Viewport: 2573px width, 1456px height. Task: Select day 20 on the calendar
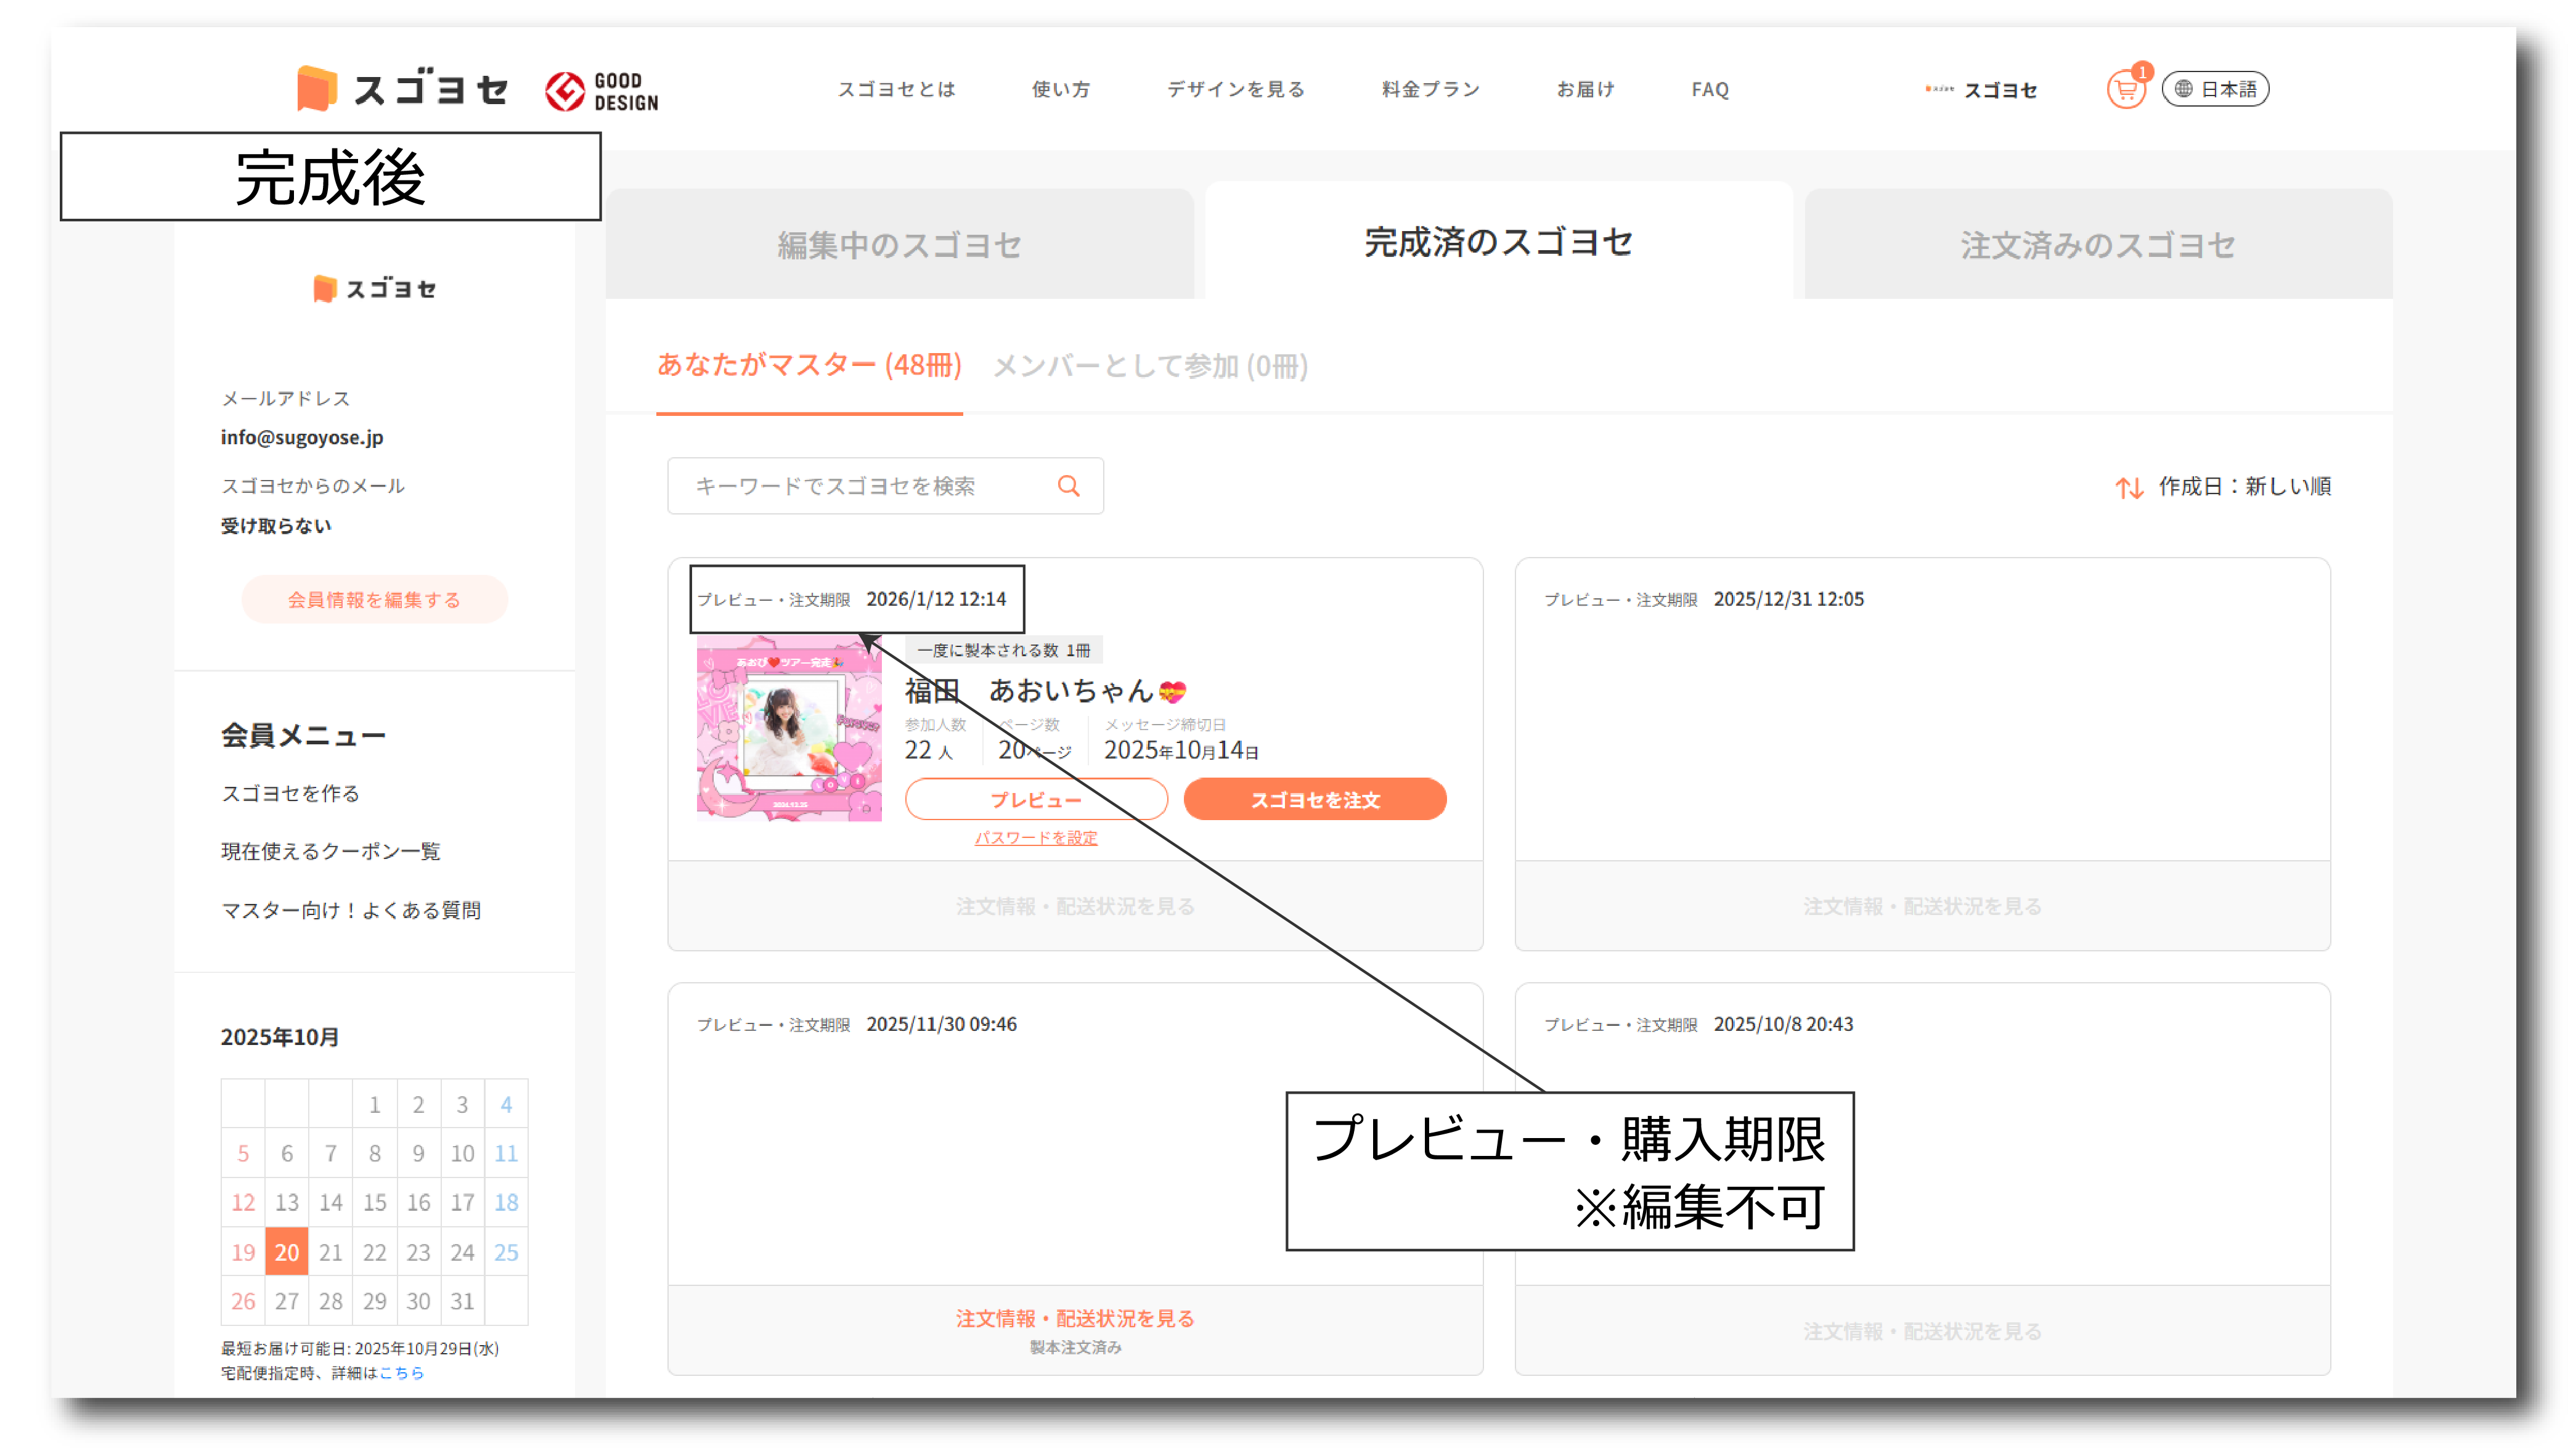(287, 1252)
